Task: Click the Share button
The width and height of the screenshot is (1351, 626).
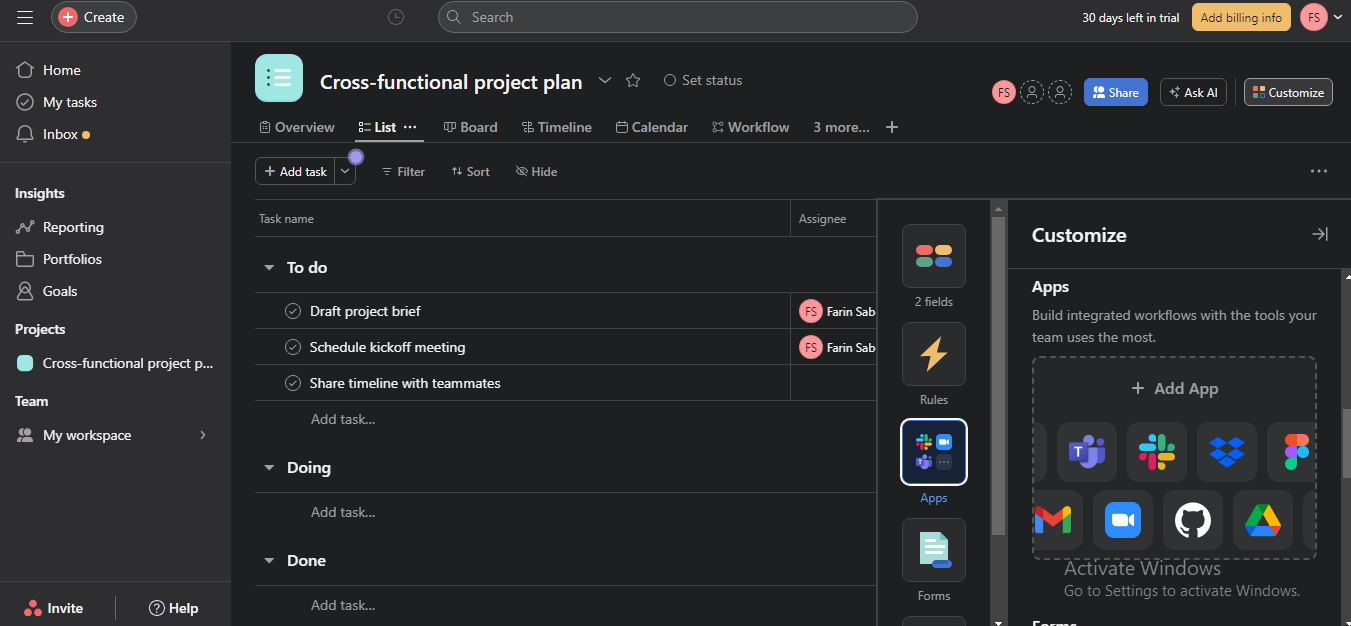Action: pos(1115,92)
